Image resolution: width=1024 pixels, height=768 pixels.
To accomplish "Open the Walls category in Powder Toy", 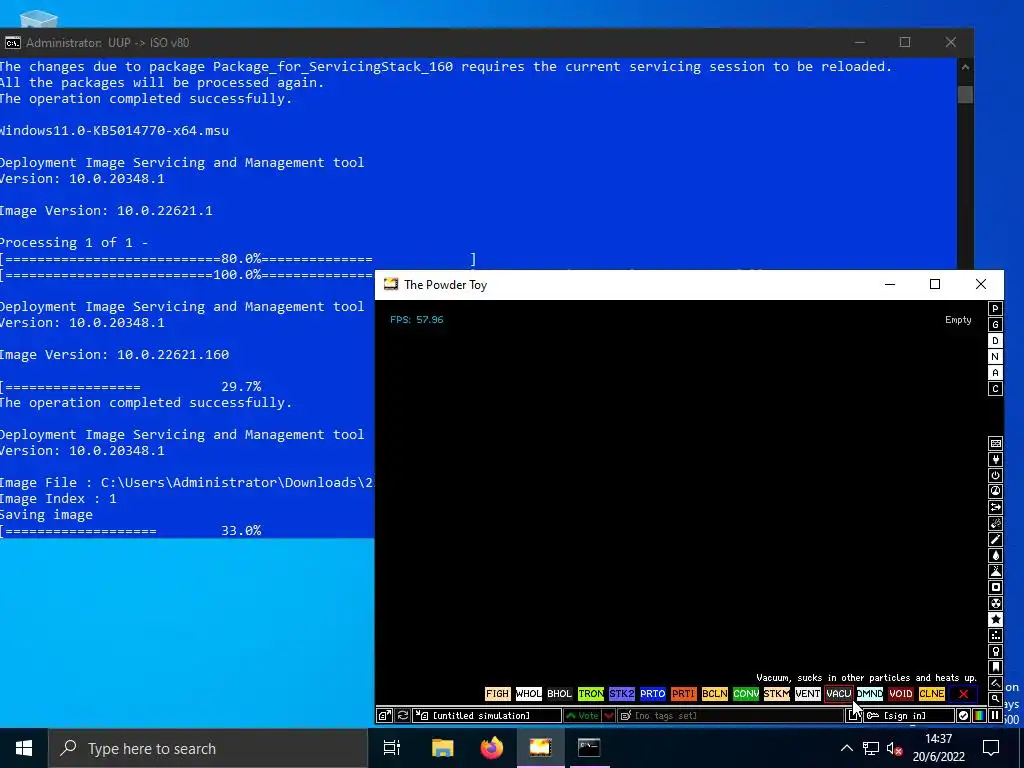I will click(995, 443).
